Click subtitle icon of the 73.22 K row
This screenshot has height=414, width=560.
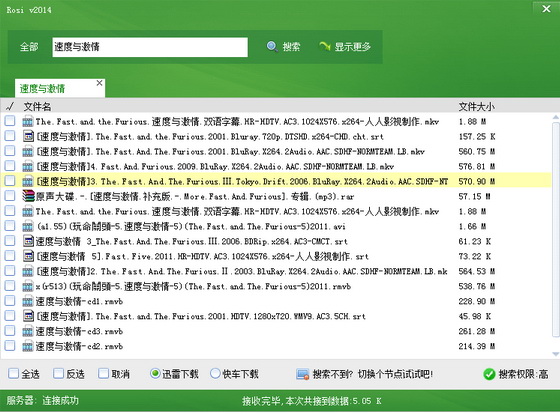28,256
